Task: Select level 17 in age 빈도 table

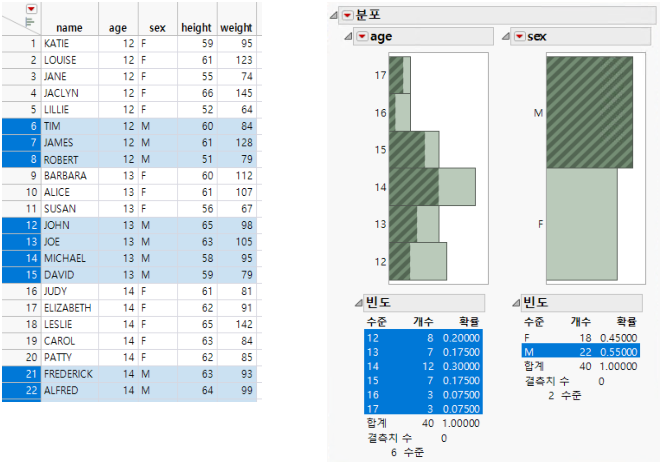Action: point(423,409)
